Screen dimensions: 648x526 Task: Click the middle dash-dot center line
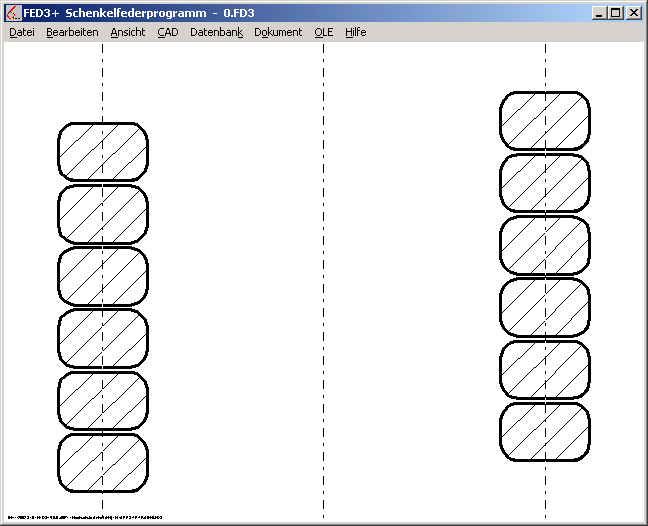(323, 280)
